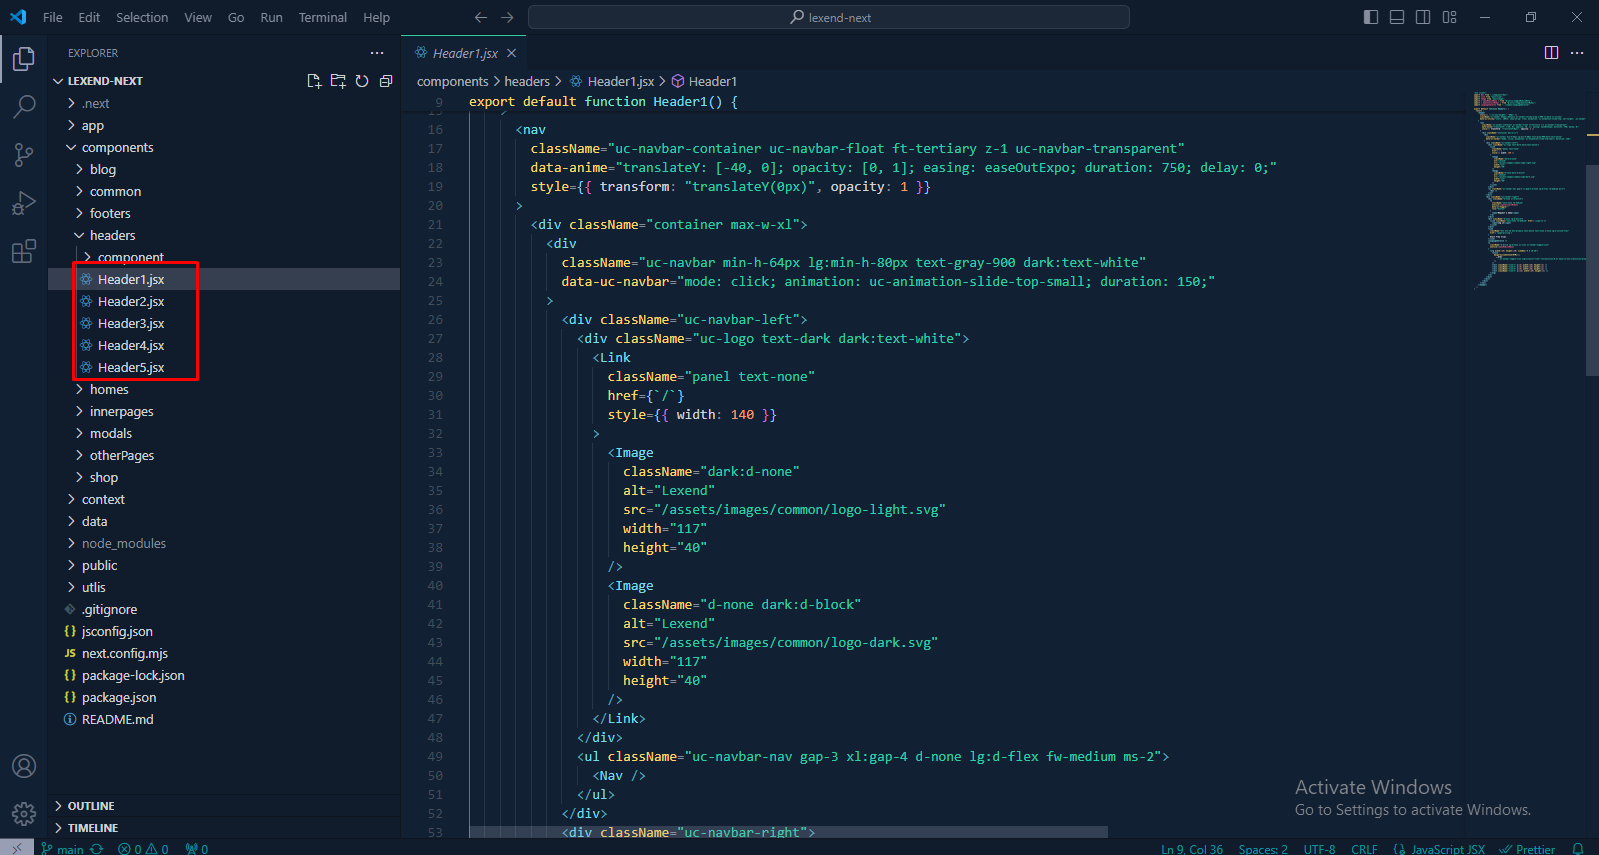Open the Source Control view
This screenshot has width=1599, height=855.
pyautogui.click(x=24, y=154)
